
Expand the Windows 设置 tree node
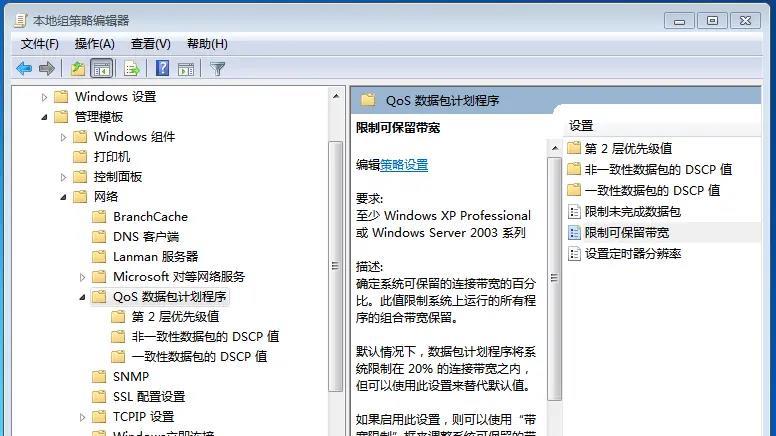[x=44, y=97]
